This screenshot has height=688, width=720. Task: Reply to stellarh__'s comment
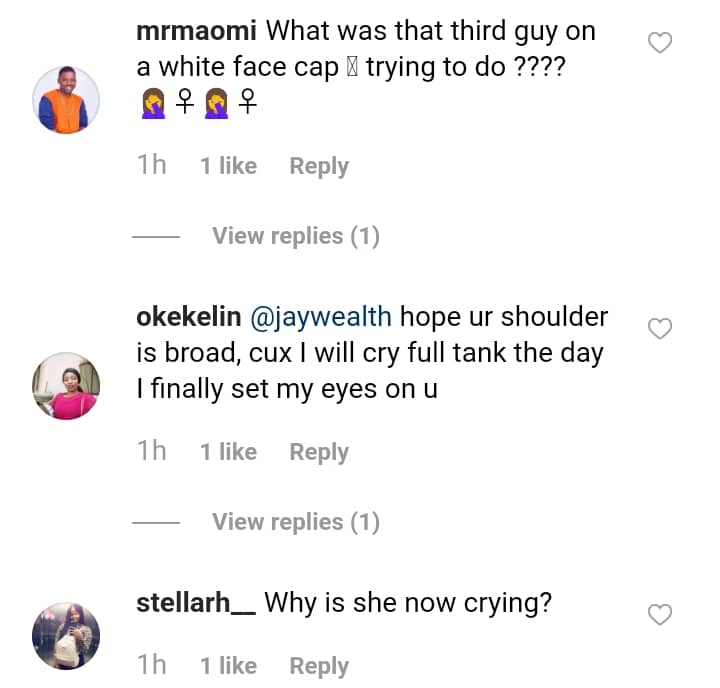pyautogui.click(x=319, y=666)
